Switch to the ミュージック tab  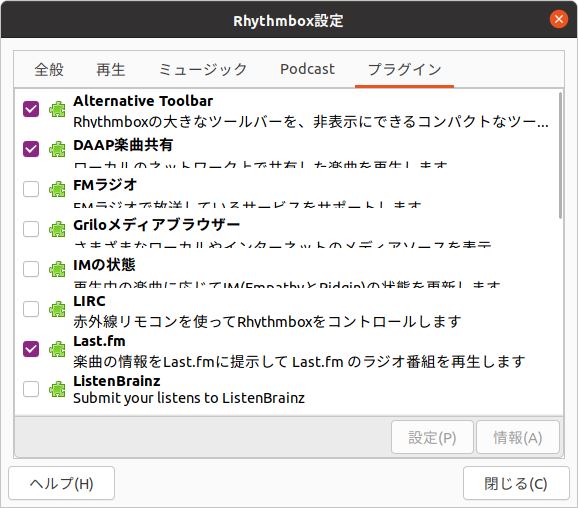tap(203, 69)
